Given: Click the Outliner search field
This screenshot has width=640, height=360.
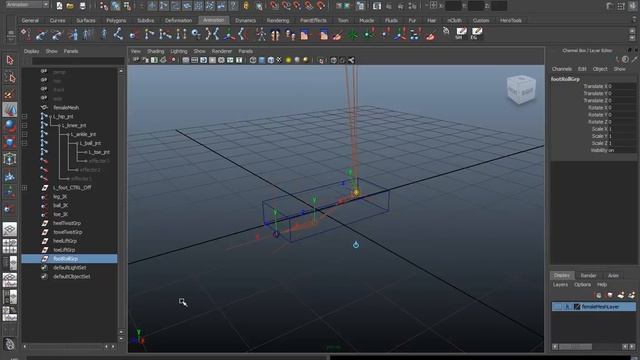Looking at the screenshot, I should pyautogui.click(x=78, y=61).
